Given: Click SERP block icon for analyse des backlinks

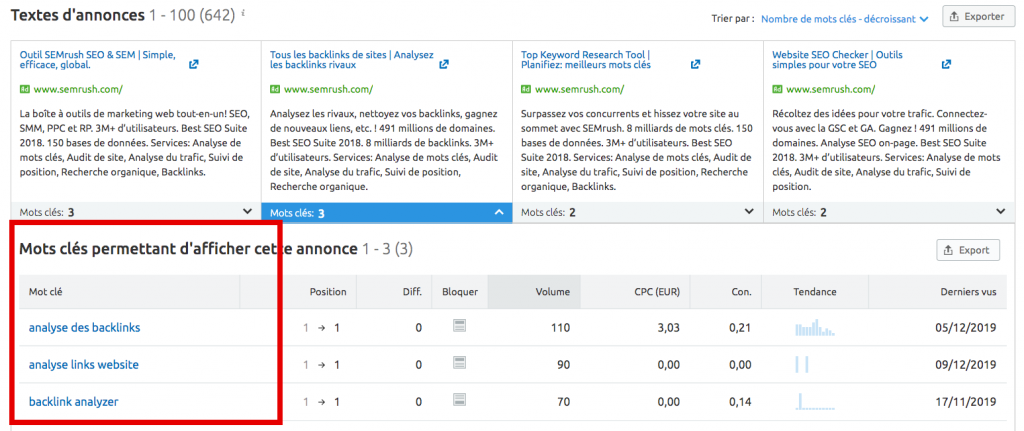Looking at the screenshot, I should pyautogui.click(x=460, y=326).
